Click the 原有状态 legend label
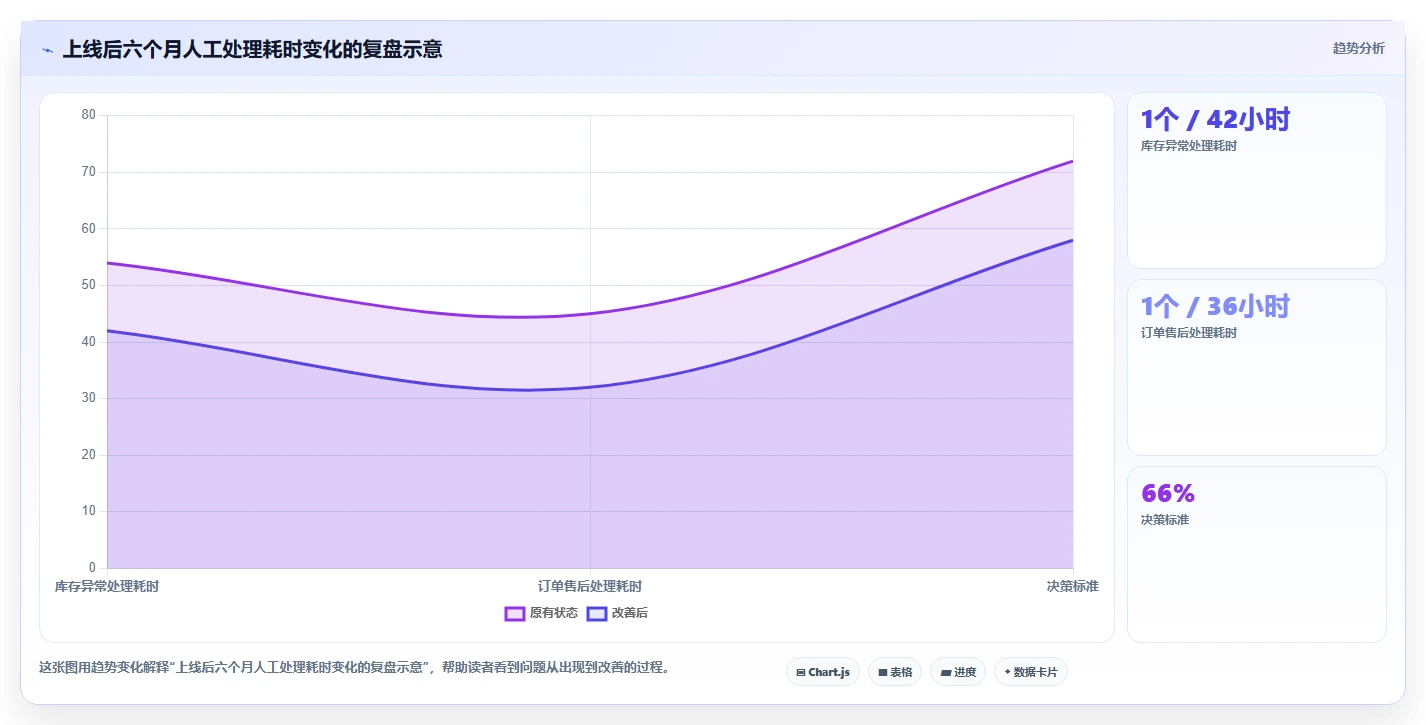The width and height of the screenshot is (1426, 725). pyautogui.click(x=554, y=613)
